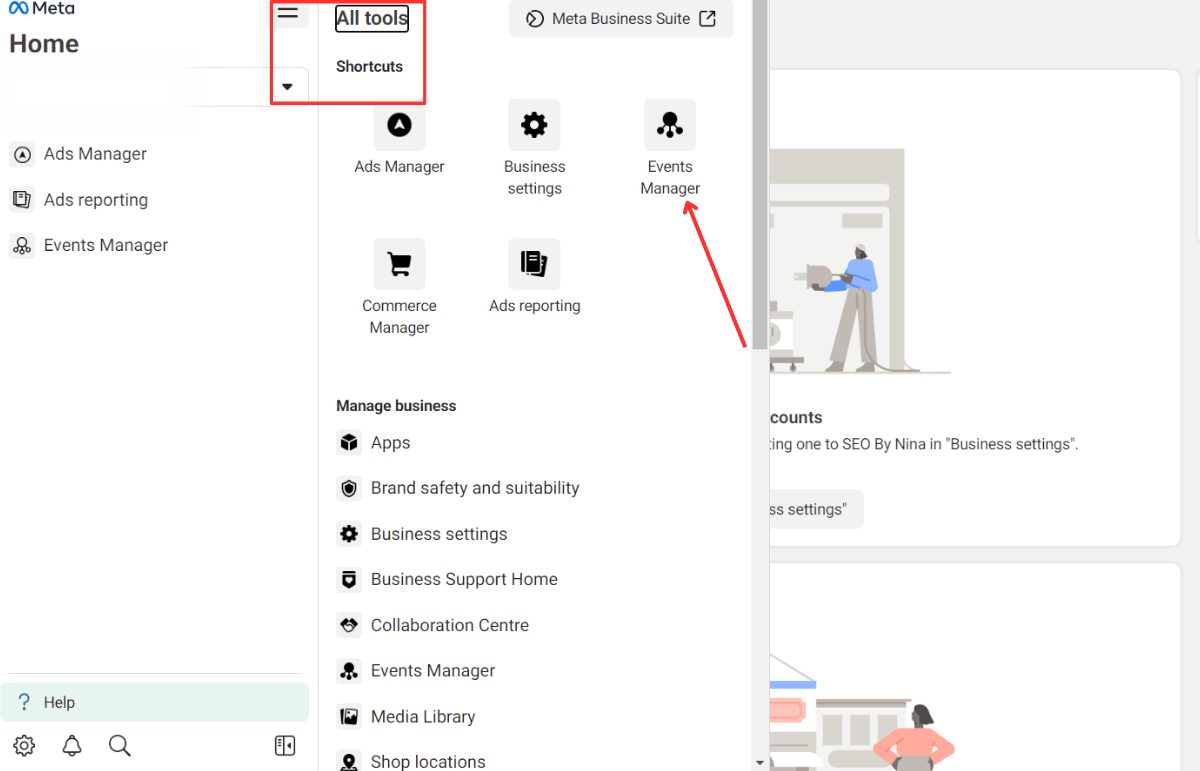Click the Apps icon under Manage business
The image size is (1200, 771).
click(x=349, y=442)
